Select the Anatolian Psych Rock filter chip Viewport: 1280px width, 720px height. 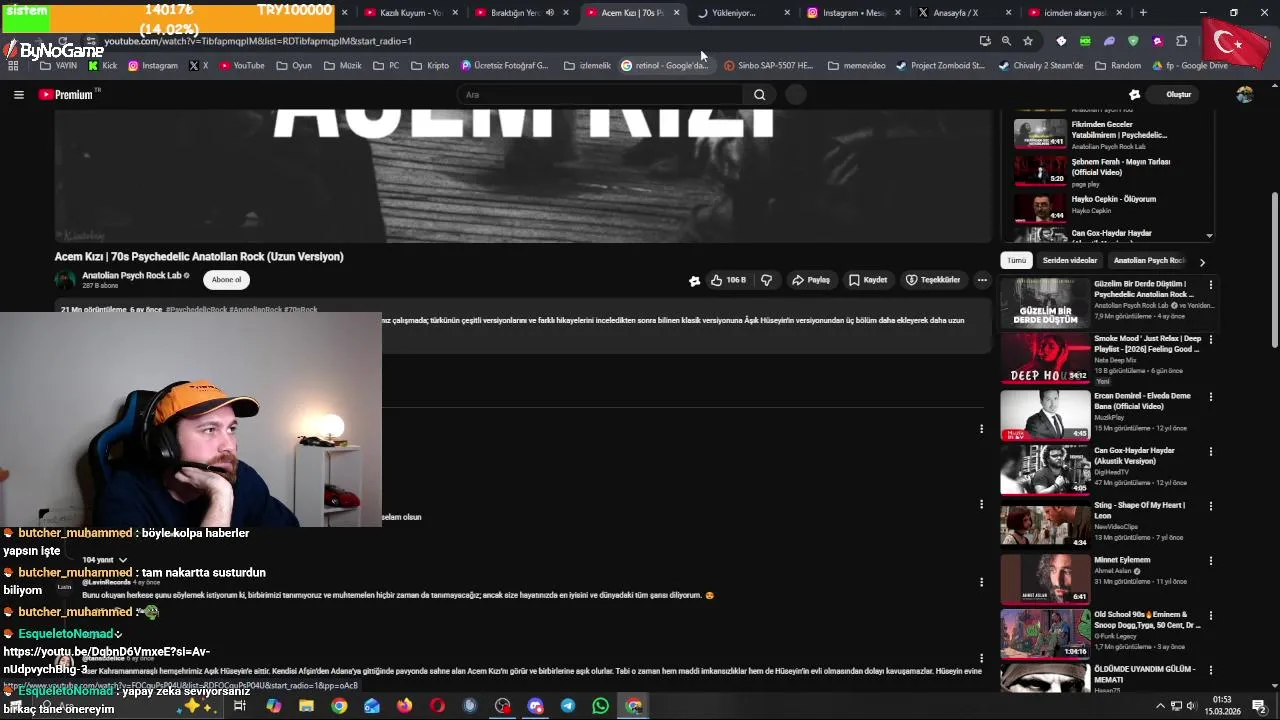pos(1148,260)
